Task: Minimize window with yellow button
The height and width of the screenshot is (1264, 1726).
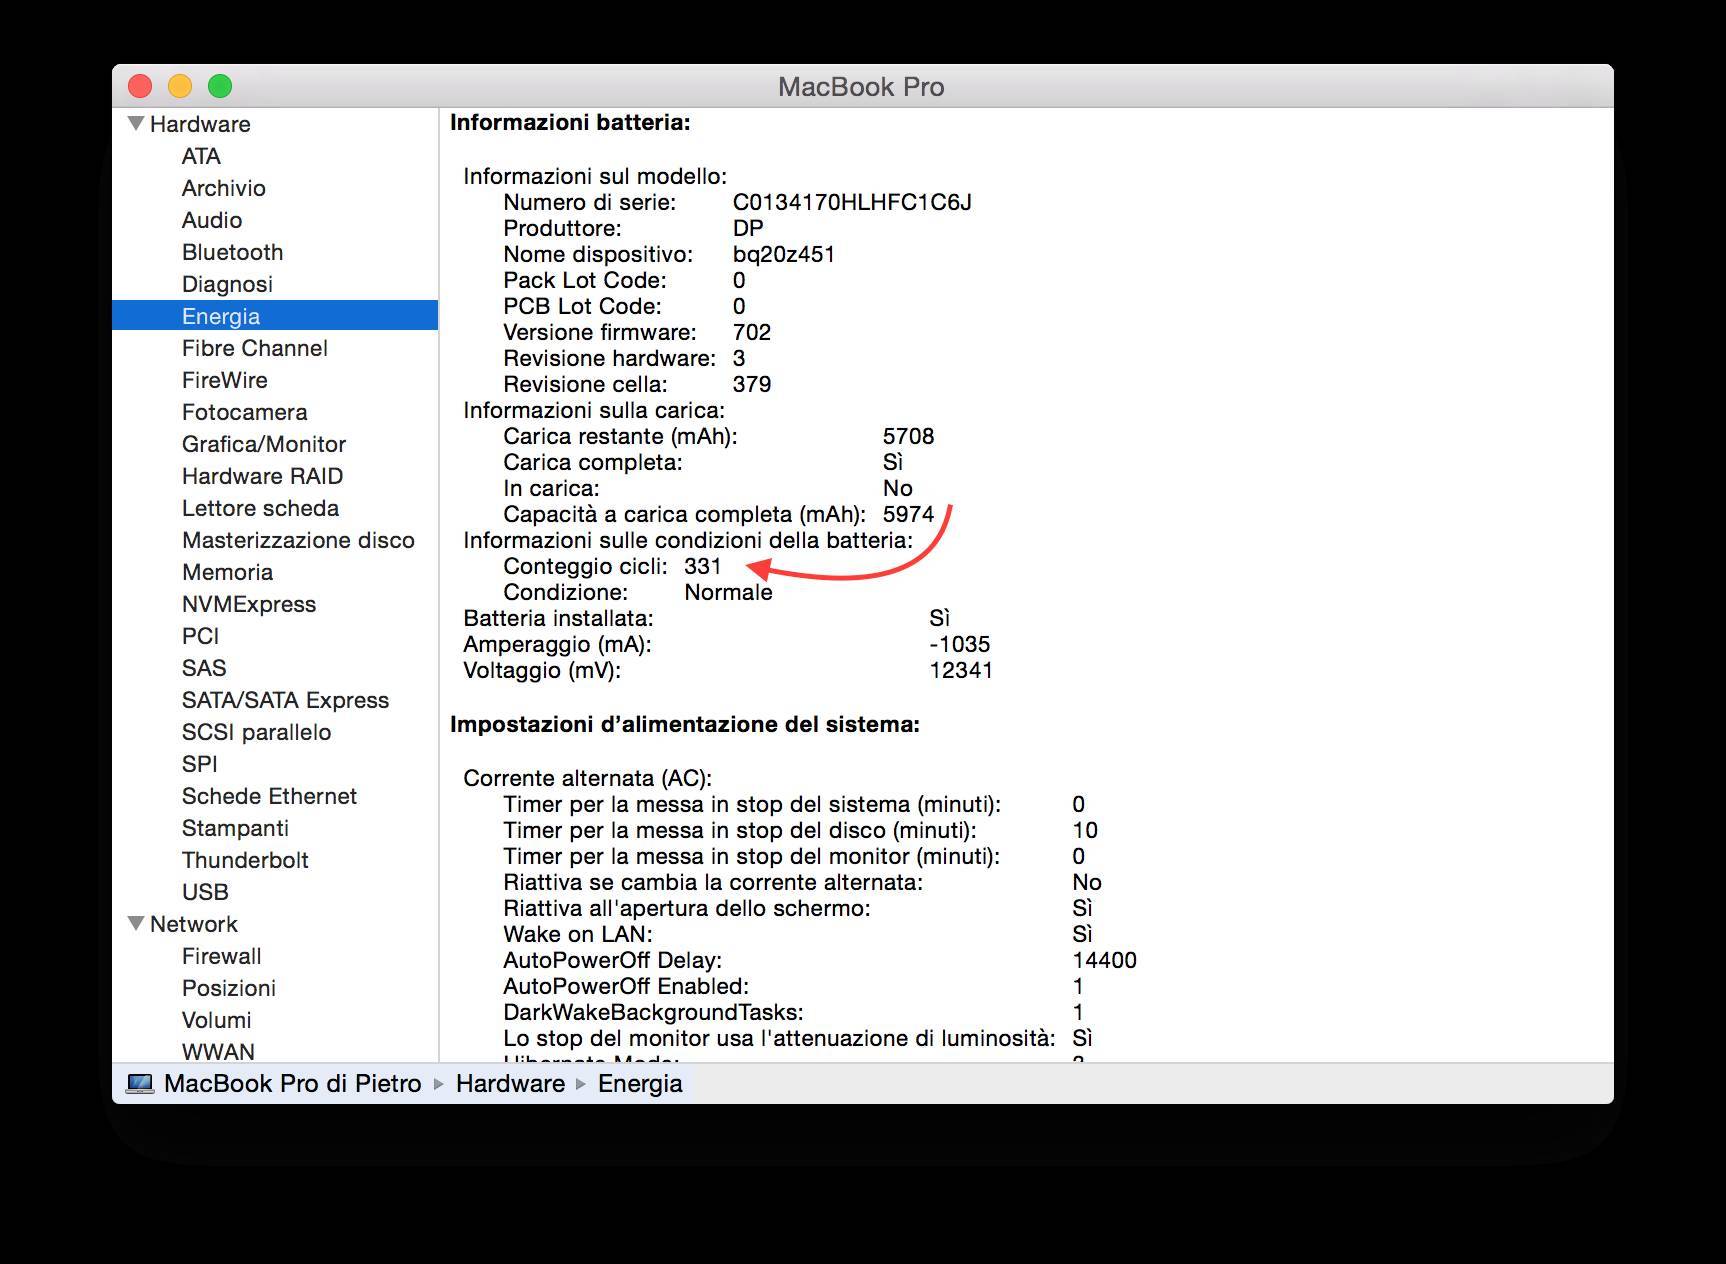Action: coord(180,87)
